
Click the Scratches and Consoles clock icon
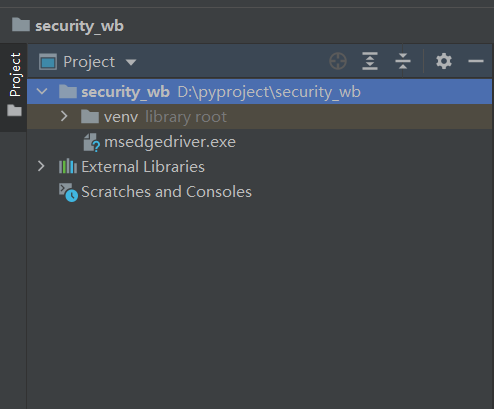[68, 192]
